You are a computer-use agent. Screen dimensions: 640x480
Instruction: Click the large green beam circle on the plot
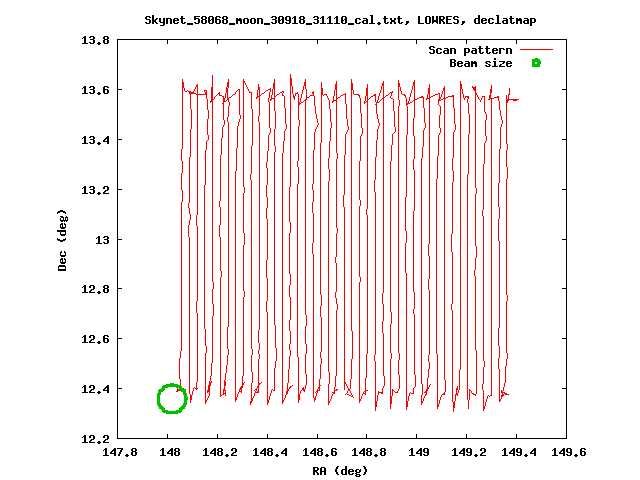click(172, 398)
